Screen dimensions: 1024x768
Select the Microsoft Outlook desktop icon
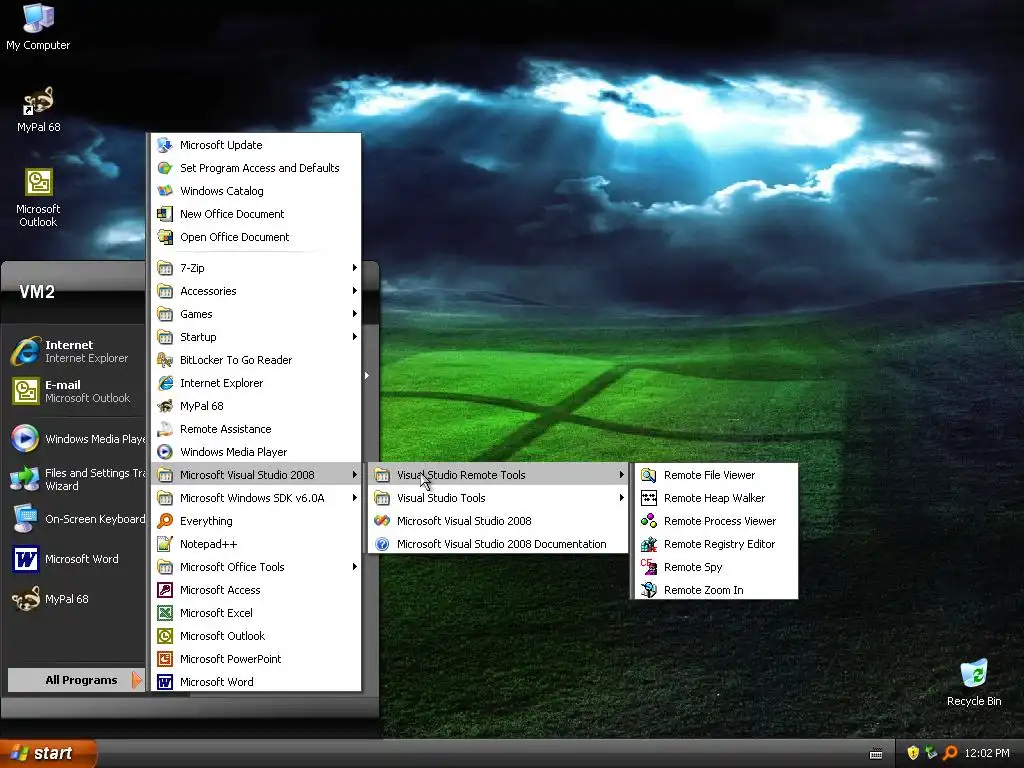point(39,197)
